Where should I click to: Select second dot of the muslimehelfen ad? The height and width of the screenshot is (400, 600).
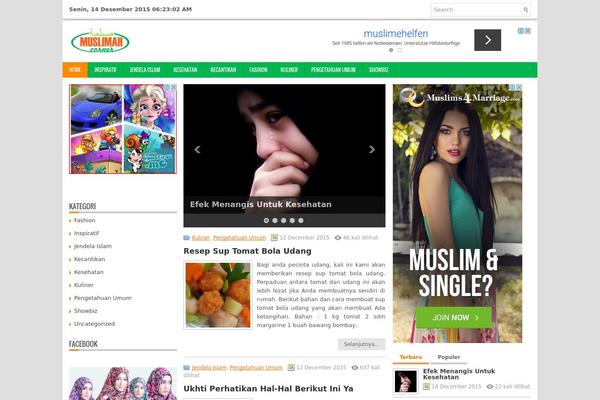400,50
